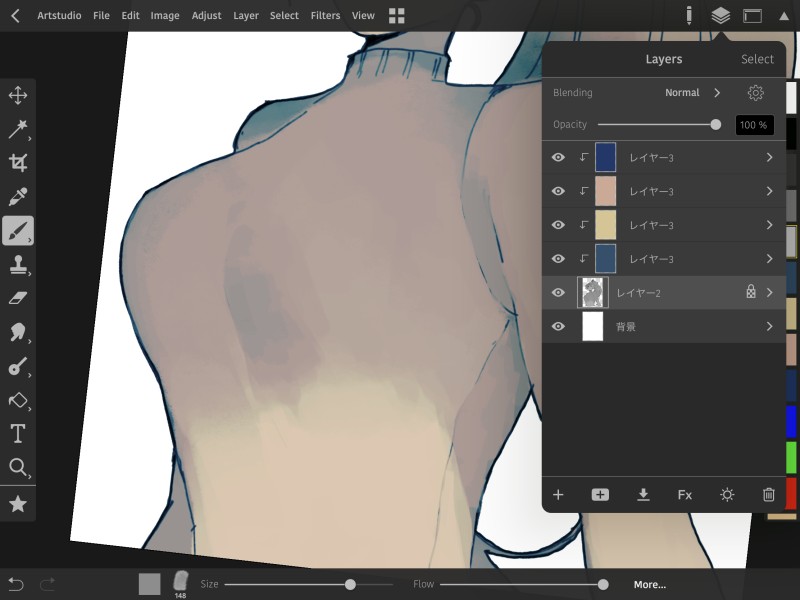Hide the pink レイヤー3 layer
This screenshot has width=800, height=600.
pos(558,191)
